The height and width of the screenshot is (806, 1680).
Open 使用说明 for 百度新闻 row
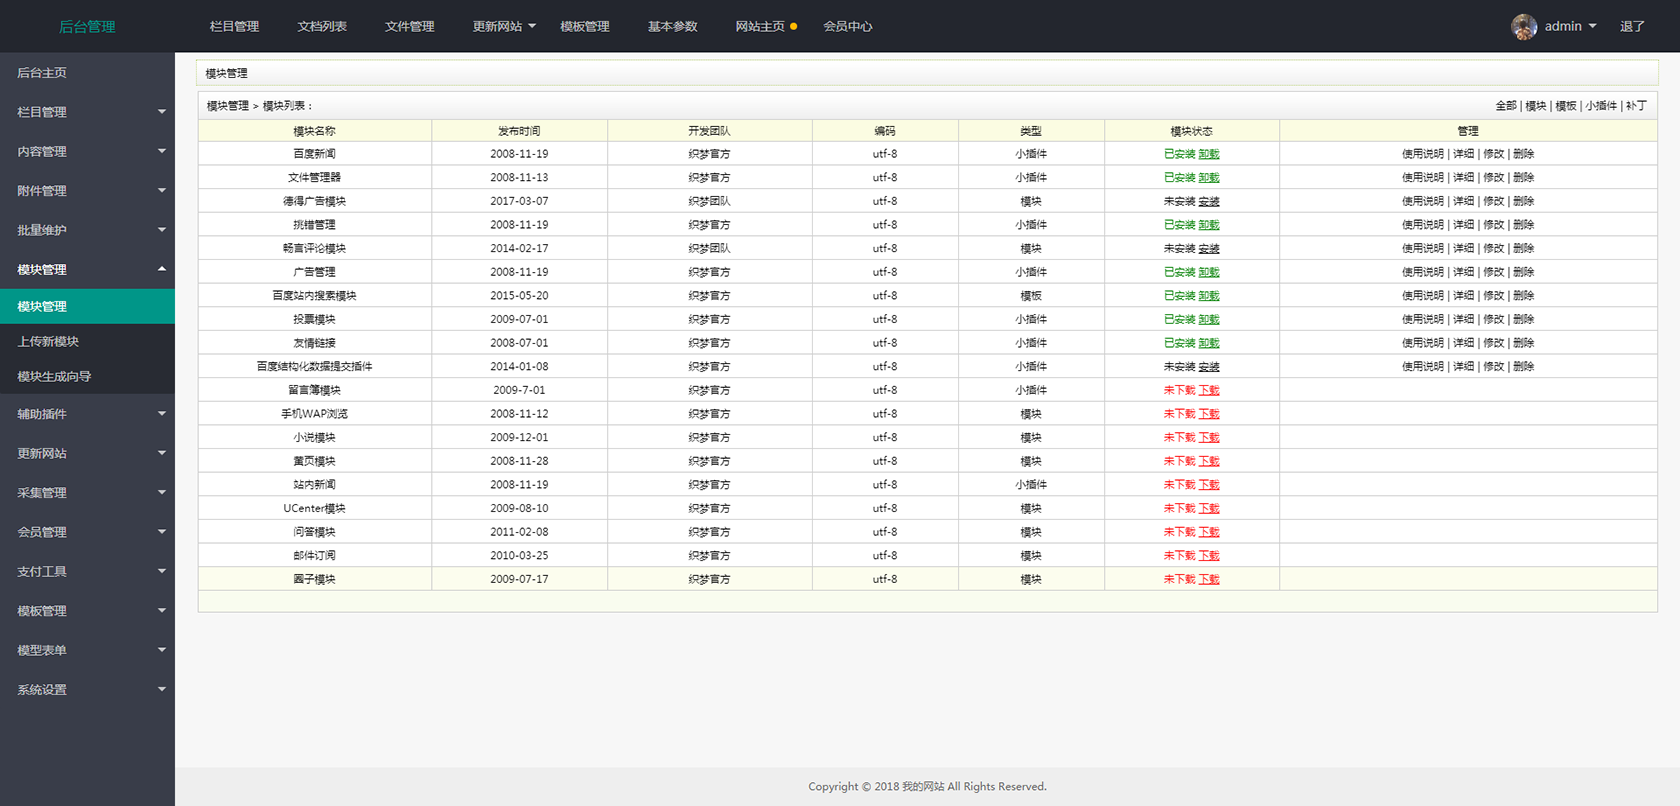pyautogui.click(x=1422, y=154)
